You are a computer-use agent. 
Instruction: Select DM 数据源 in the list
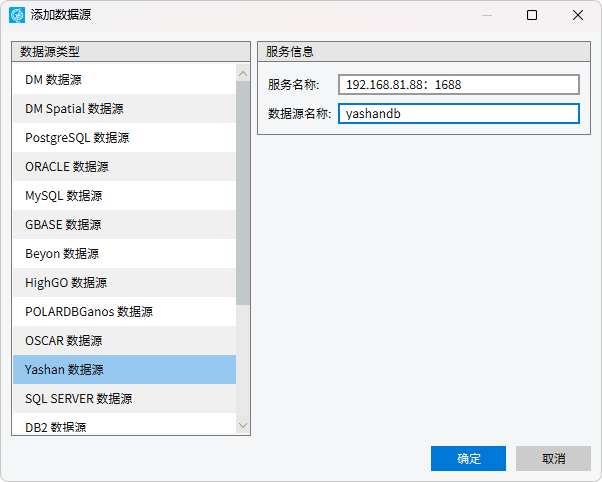pos(124,80)
